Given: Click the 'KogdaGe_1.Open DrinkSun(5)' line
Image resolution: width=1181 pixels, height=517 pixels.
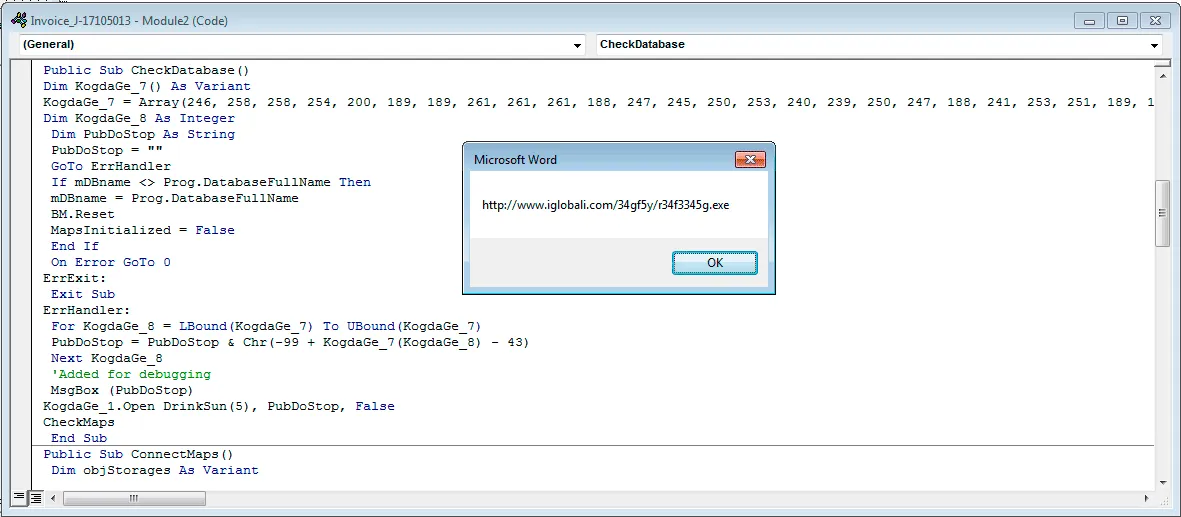Looking at the screenshot, I should click(x=218, y=406).
